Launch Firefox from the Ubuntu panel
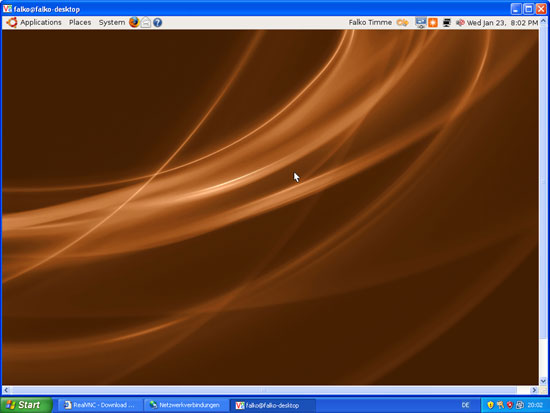Image resolution: width=550 pixels, height=413 pixels. 134,22
